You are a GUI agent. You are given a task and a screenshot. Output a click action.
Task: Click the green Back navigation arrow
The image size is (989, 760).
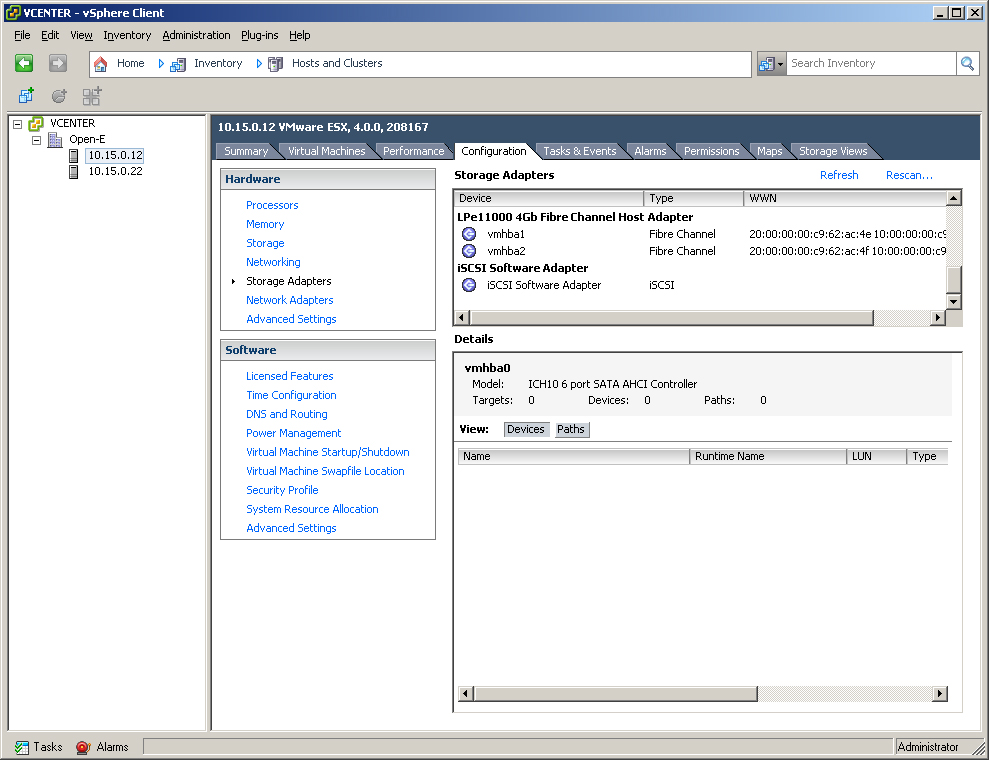25,63
